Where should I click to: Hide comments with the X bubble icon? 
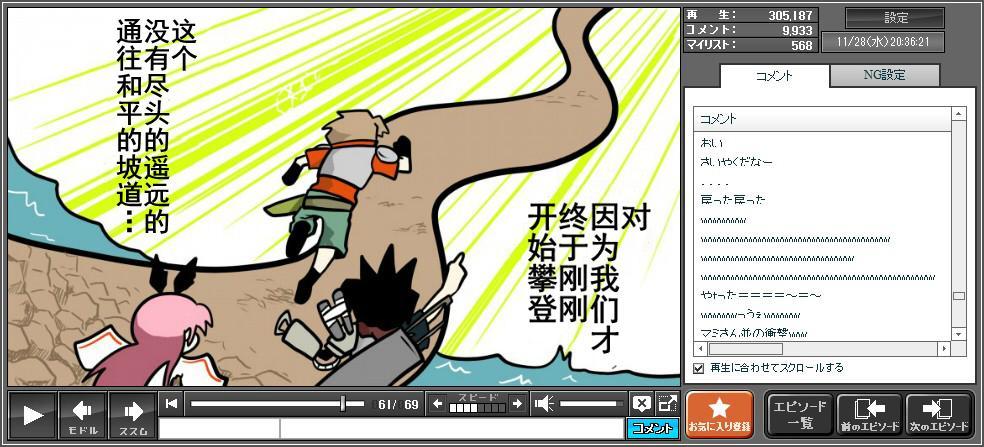click(641, 404)
